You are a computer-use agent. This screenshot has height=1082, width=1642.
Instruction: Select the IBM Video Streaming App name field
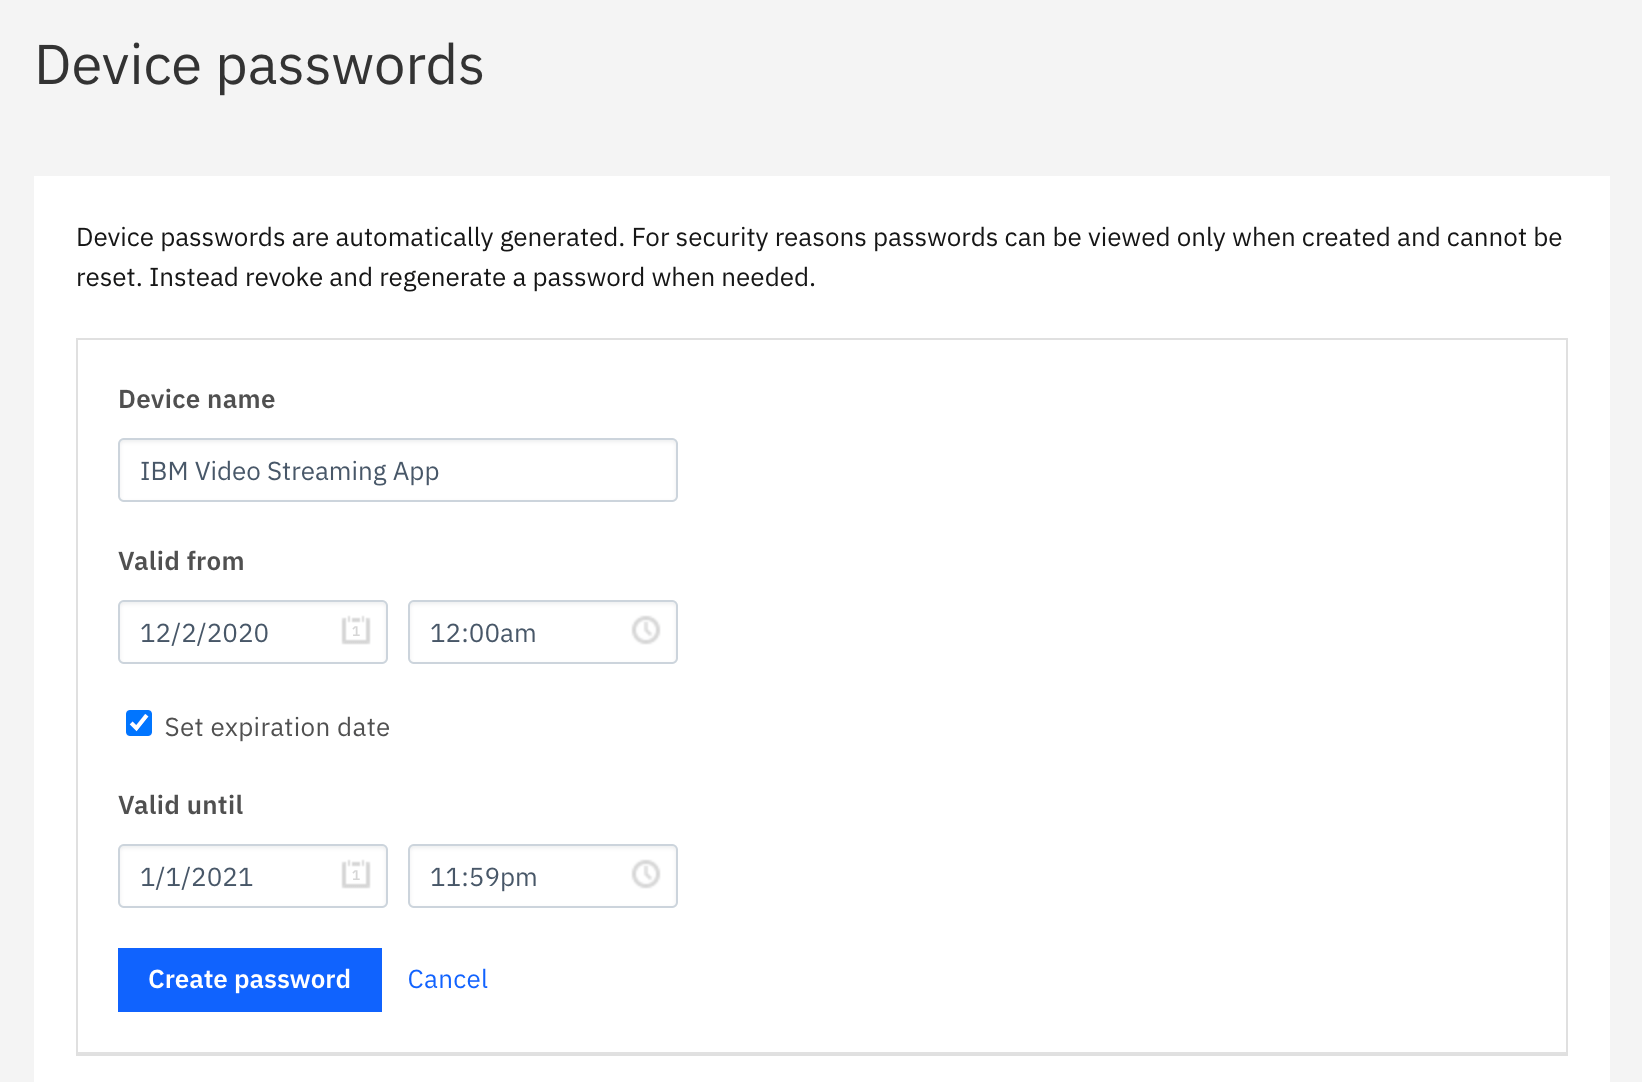397,470
